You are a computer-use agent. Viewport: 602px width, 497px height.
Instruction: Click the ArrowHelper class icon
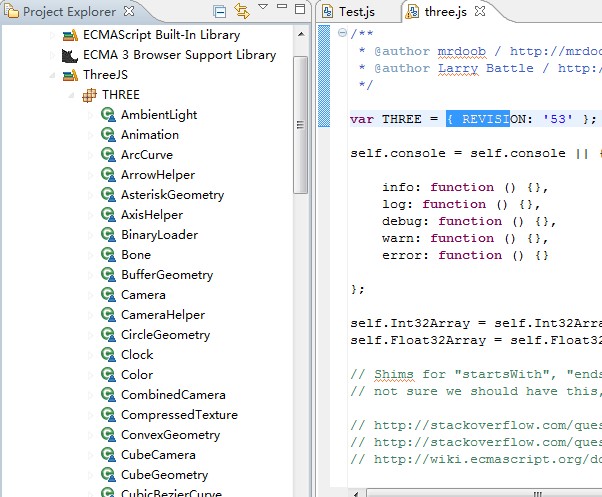(108, 175)
